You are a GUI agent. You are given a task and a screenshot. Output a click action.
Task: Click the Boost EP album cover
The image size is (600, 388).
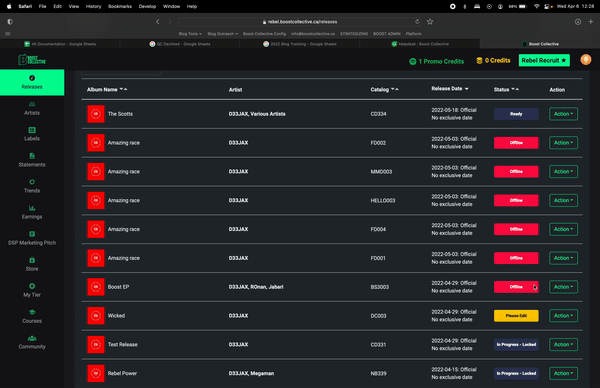click(96, 287)
